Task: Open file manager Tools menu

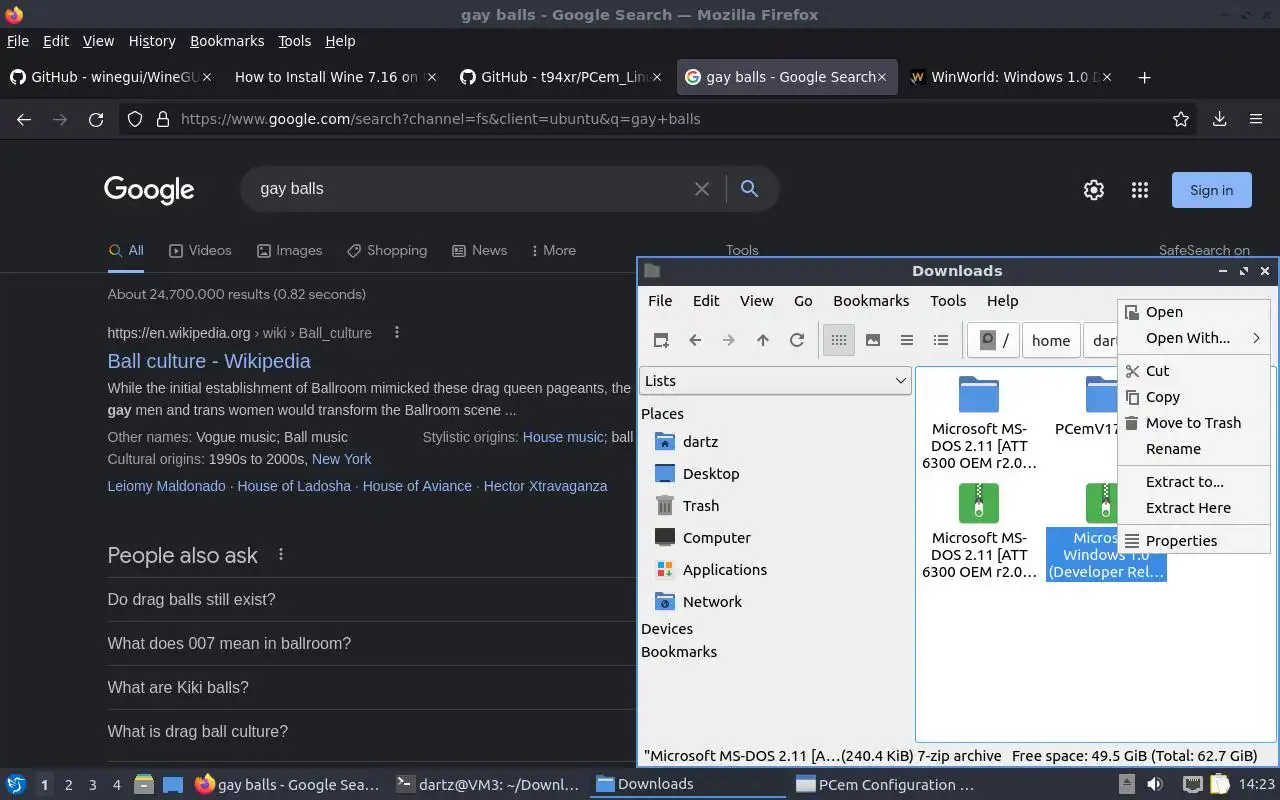Action: (x=948, y=300)
